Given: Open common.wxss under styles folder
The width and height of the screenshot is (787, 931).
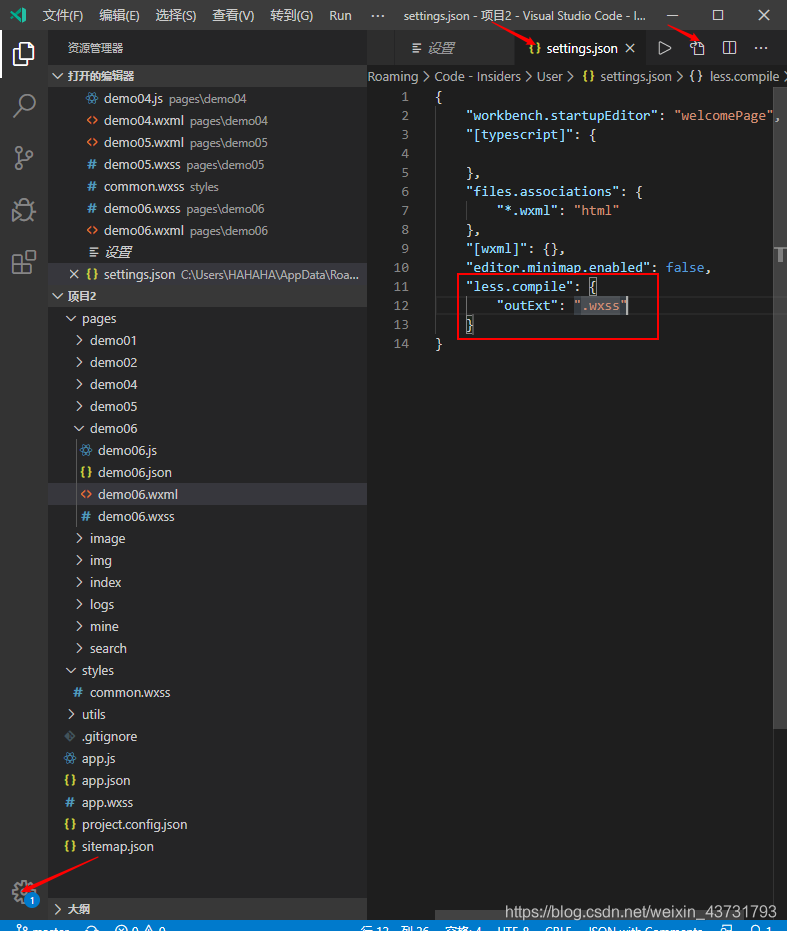Looking at the screenshot, I should [207, 692].
